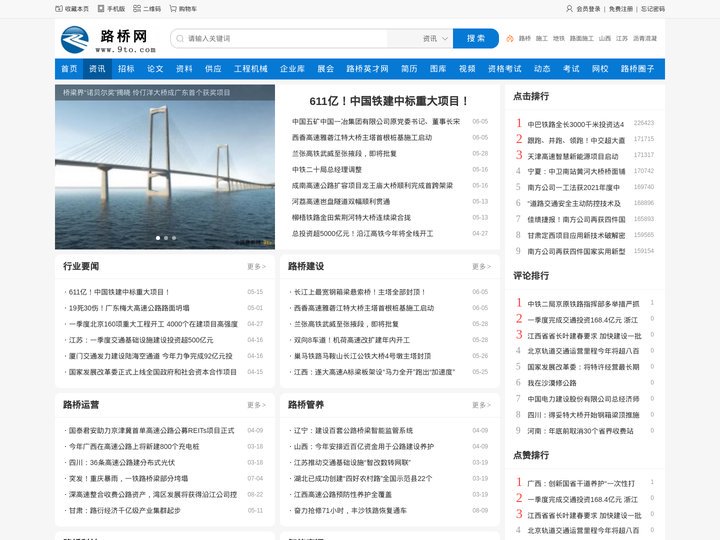Viewport: 720px width, 540px height.
Task: Open article 总投资超5000亿元！沿江高铁
Action: 363,234
